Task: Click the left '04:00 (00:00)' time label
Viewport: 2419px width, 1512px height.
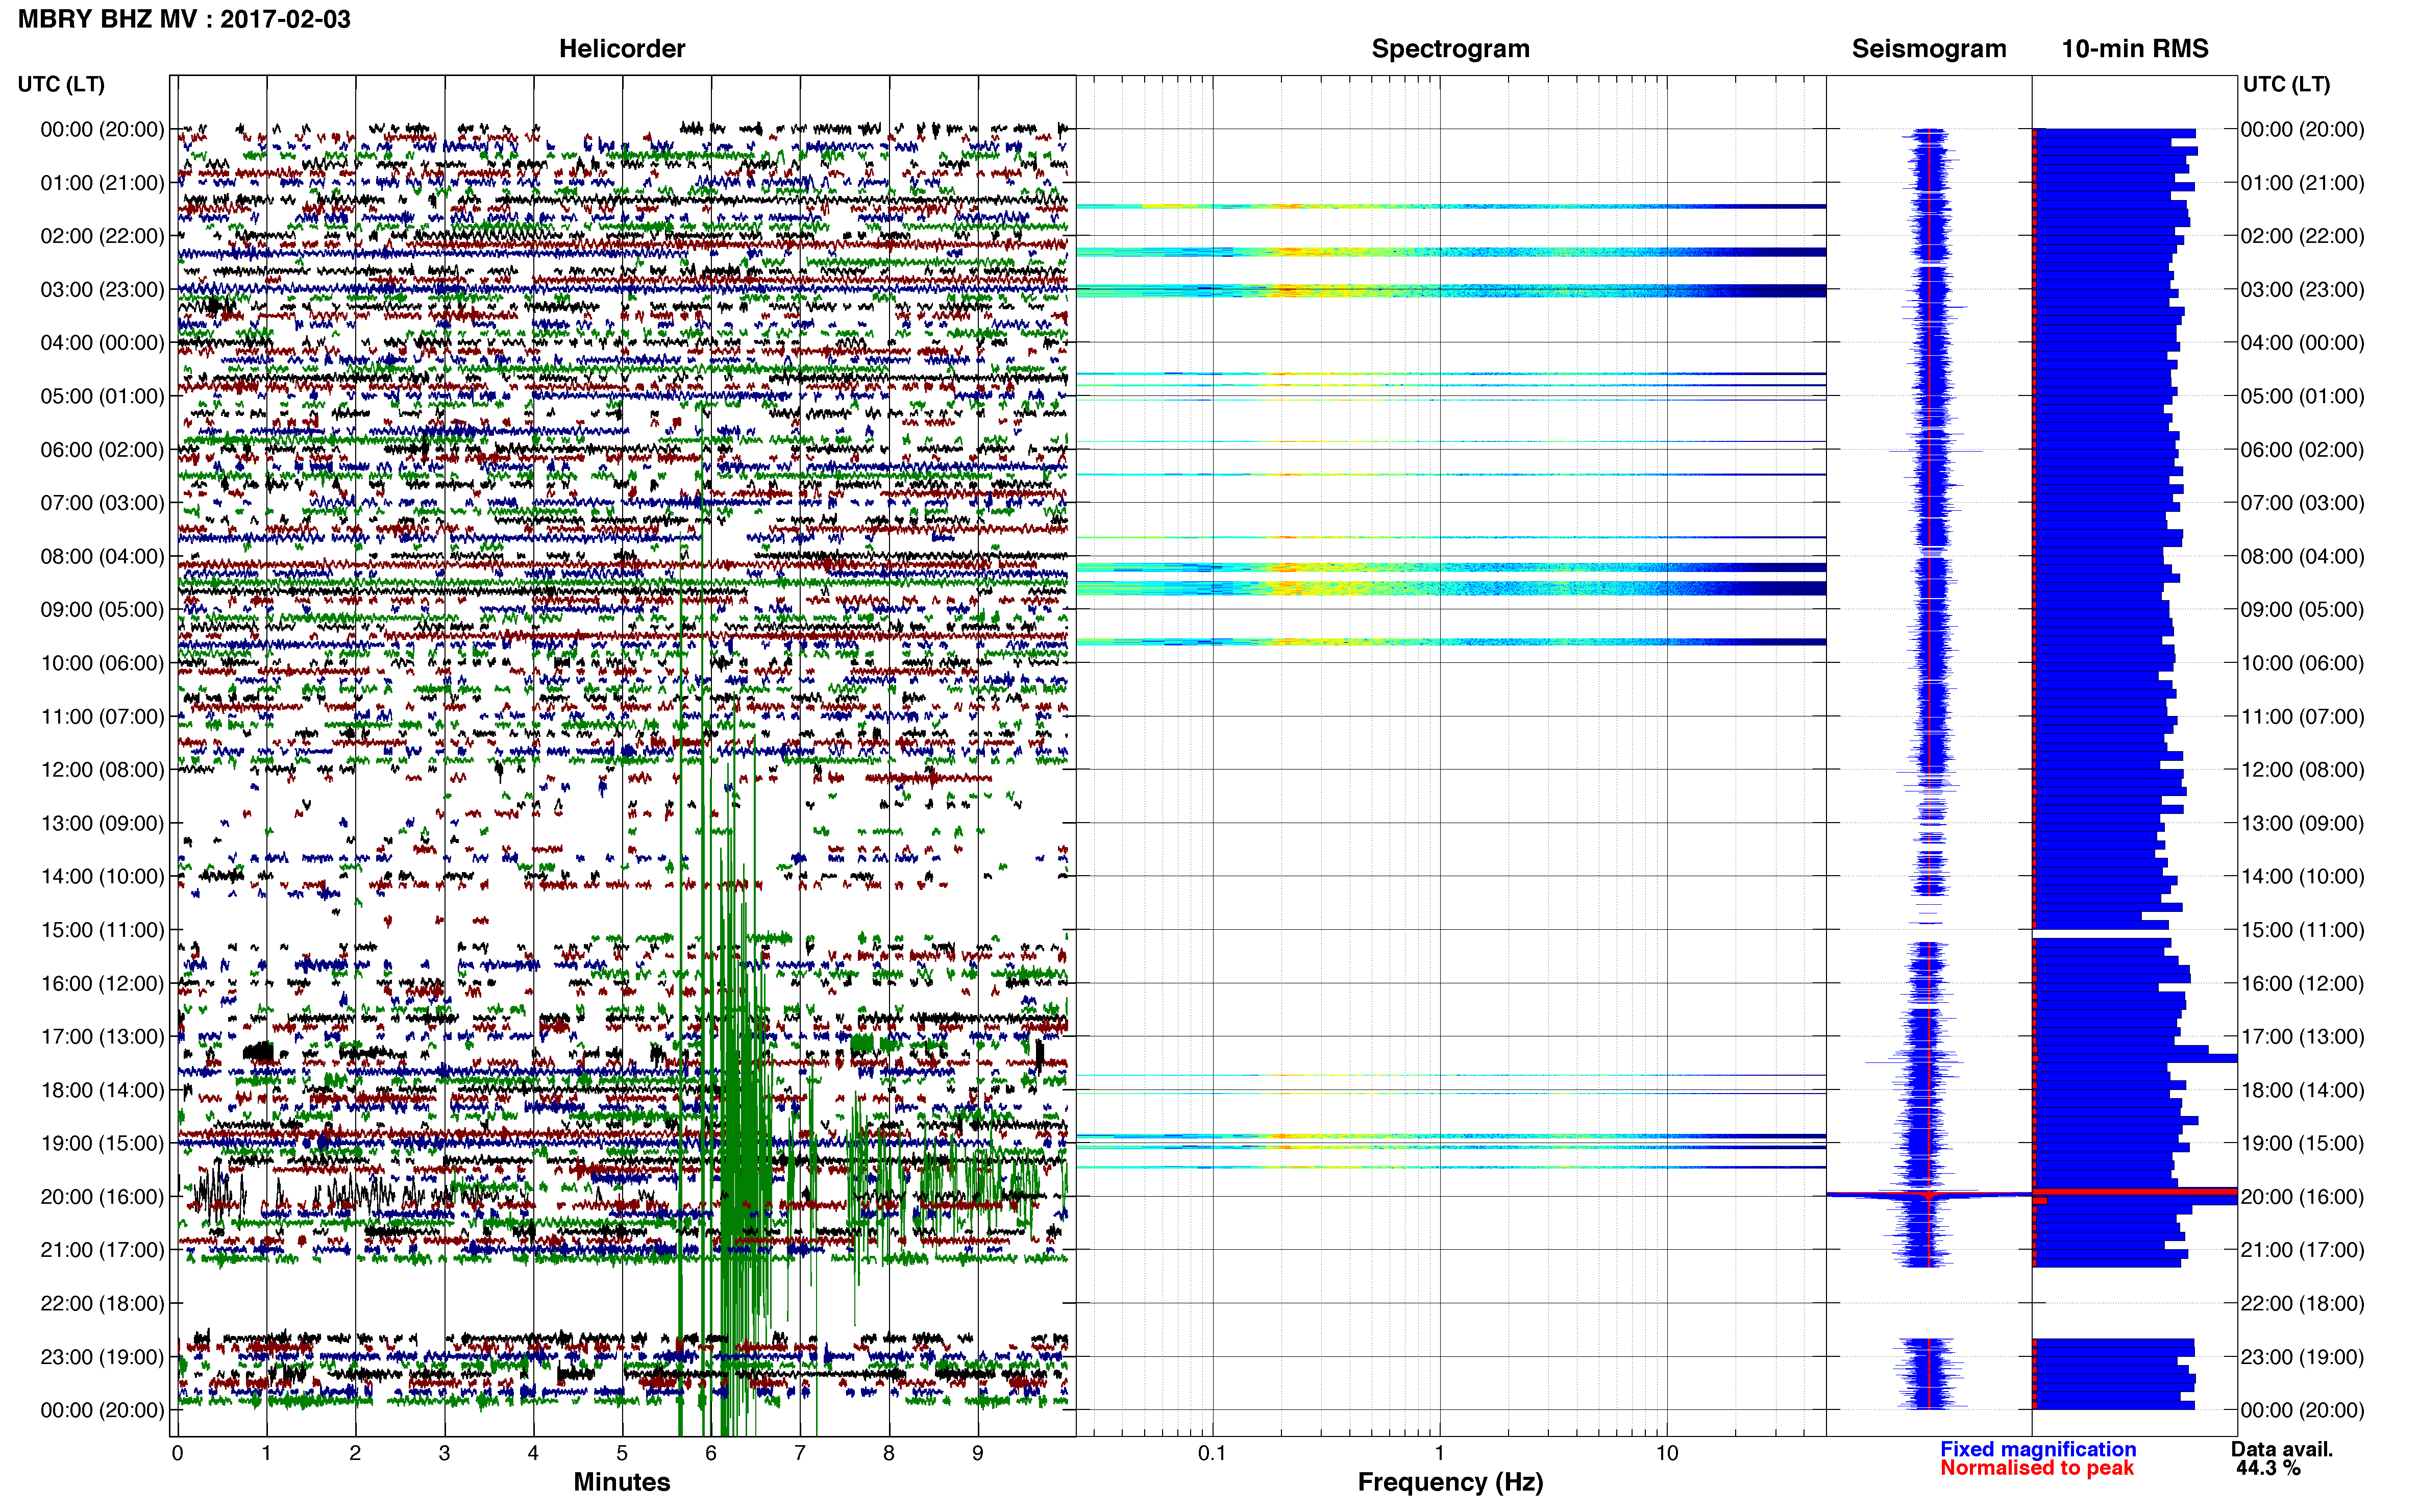Action: click(x=102, y=343)
